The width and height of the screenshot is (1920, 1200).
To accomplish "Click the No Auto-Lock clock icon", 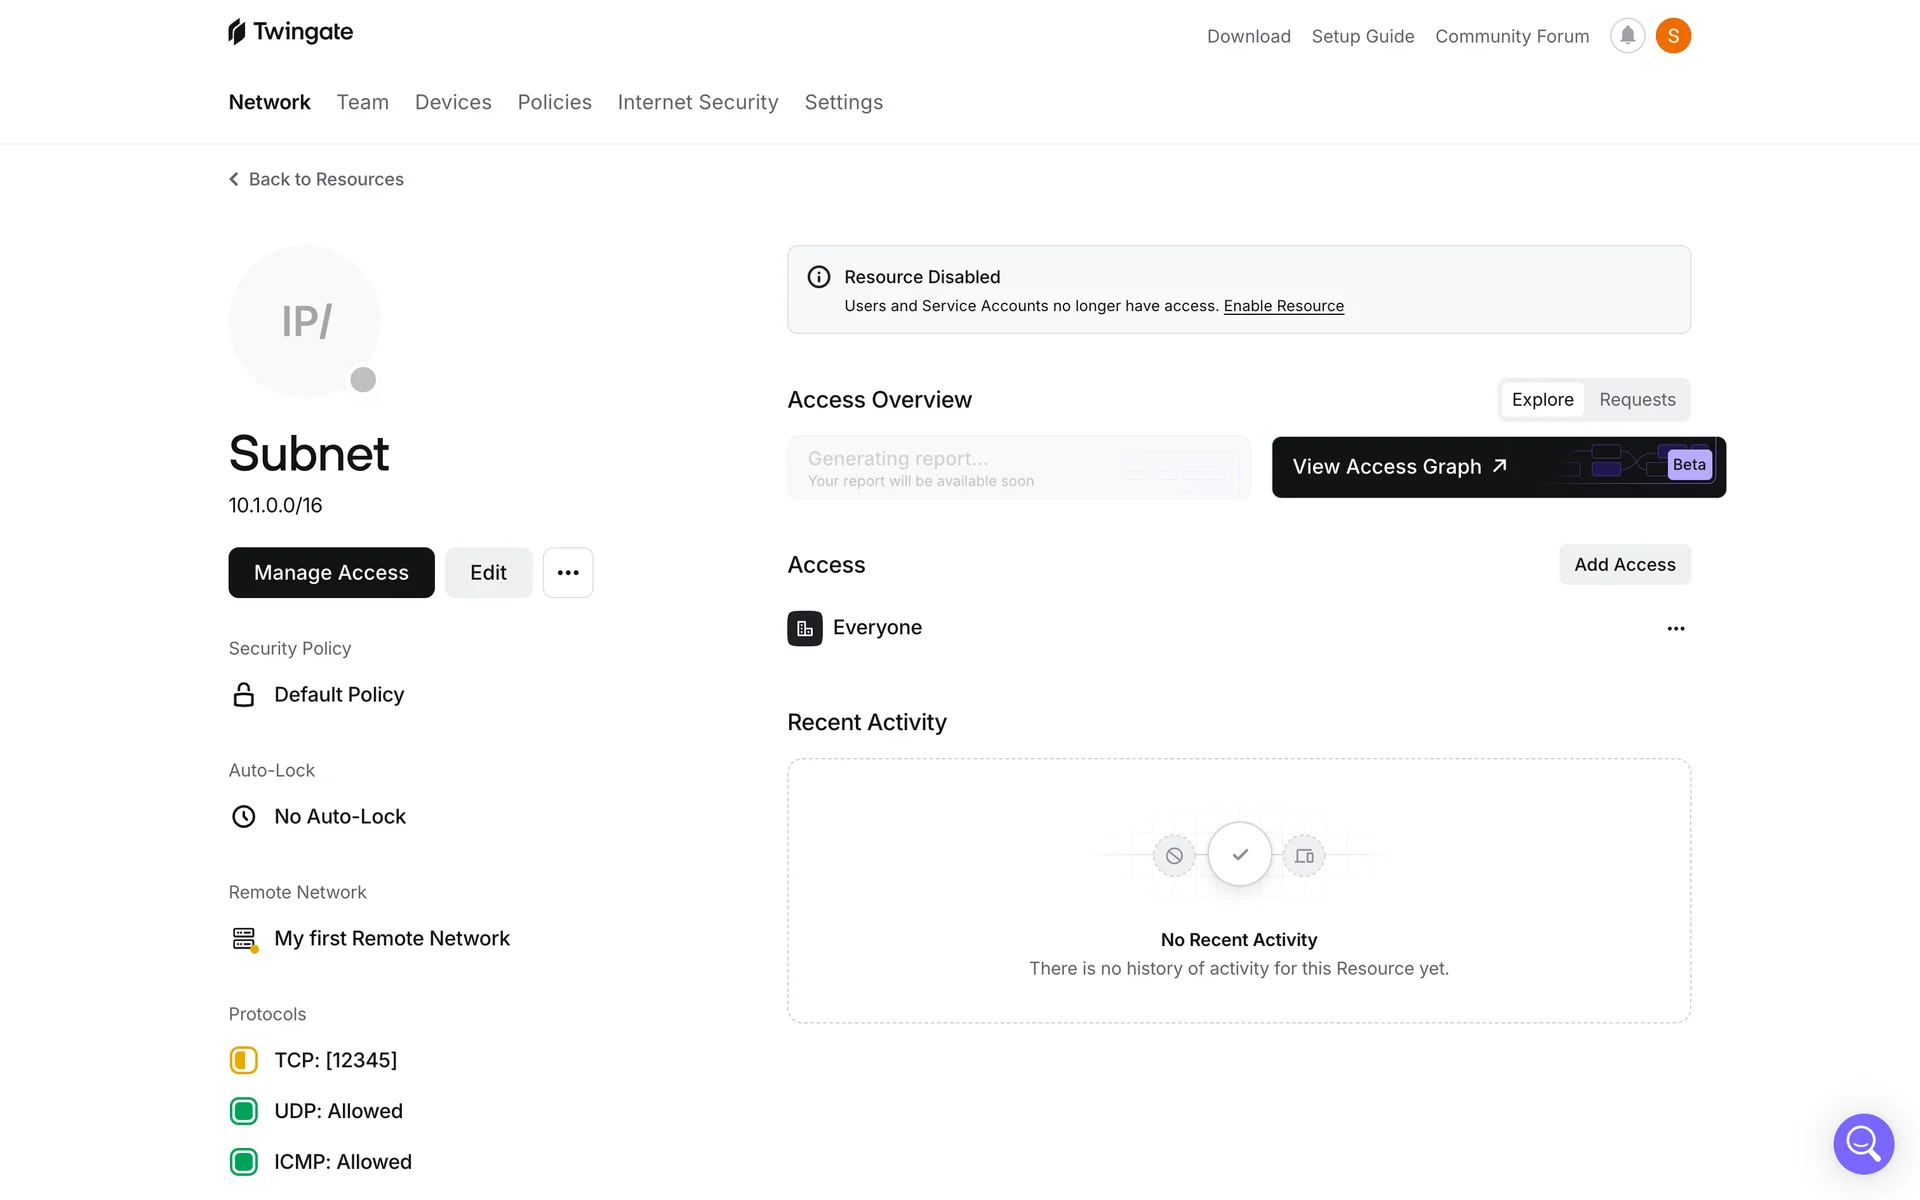I will coord(243,817).
